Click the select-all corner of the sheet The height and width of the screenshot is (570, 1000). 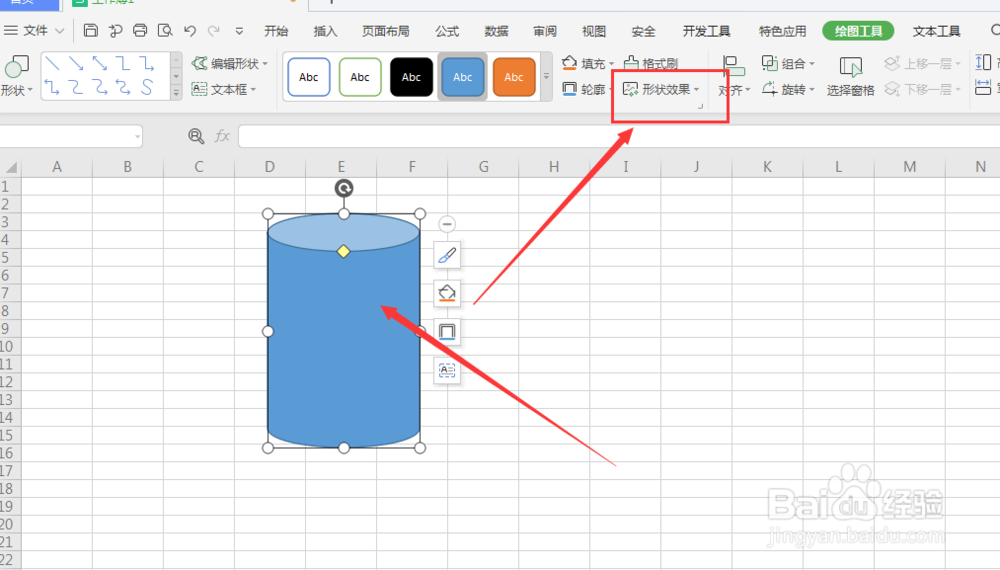click(x=10, y=167)
